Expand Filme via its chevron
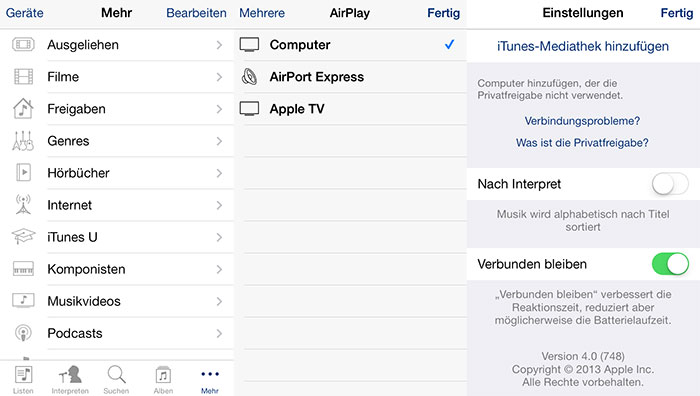The image size is (700, 396). coord(219,77)
